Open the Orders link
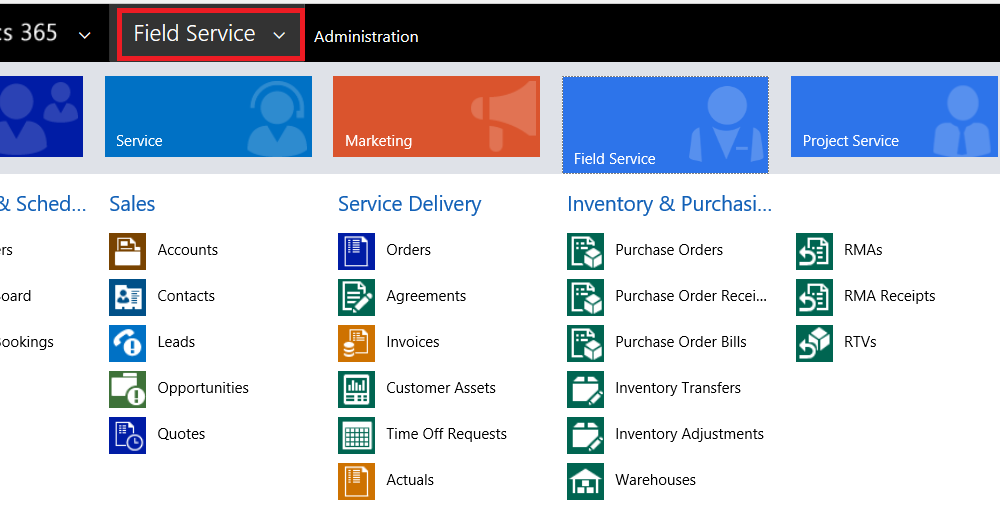The height and width of the screenshot is (525, 1000). point(409,250)
